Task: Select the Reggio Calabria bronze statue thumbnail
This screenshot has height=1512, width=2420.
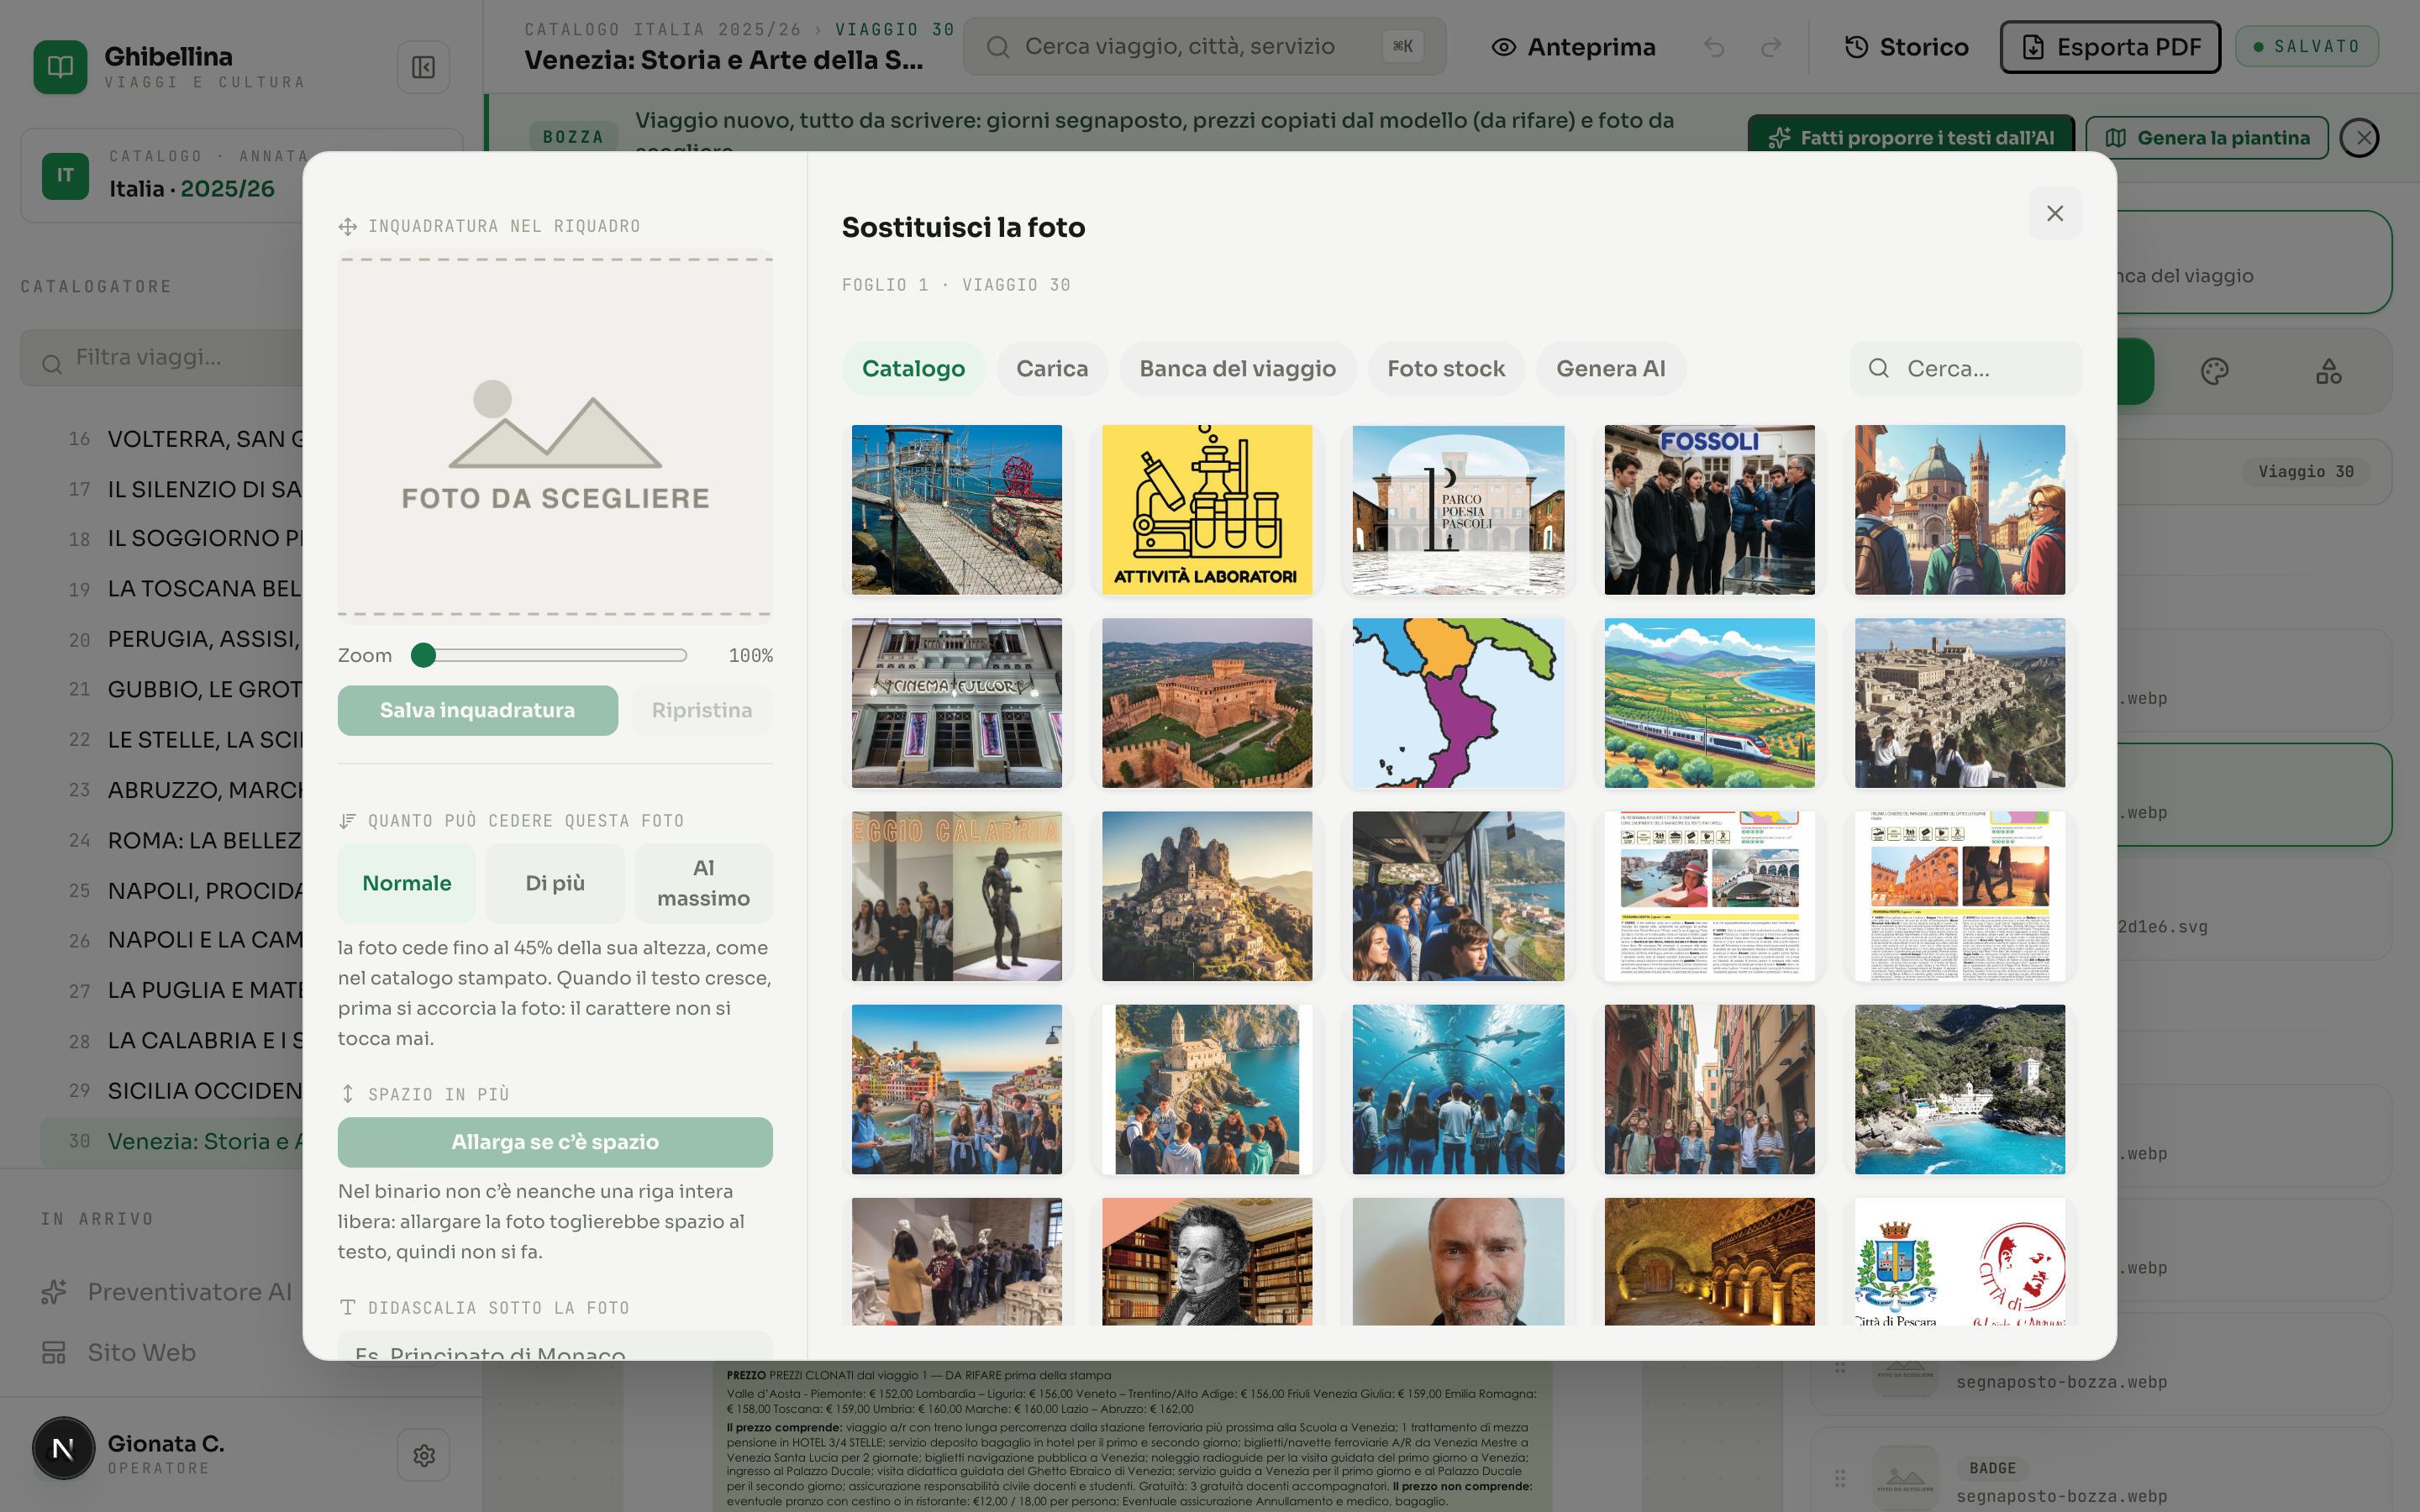Action: click(956, 896)
